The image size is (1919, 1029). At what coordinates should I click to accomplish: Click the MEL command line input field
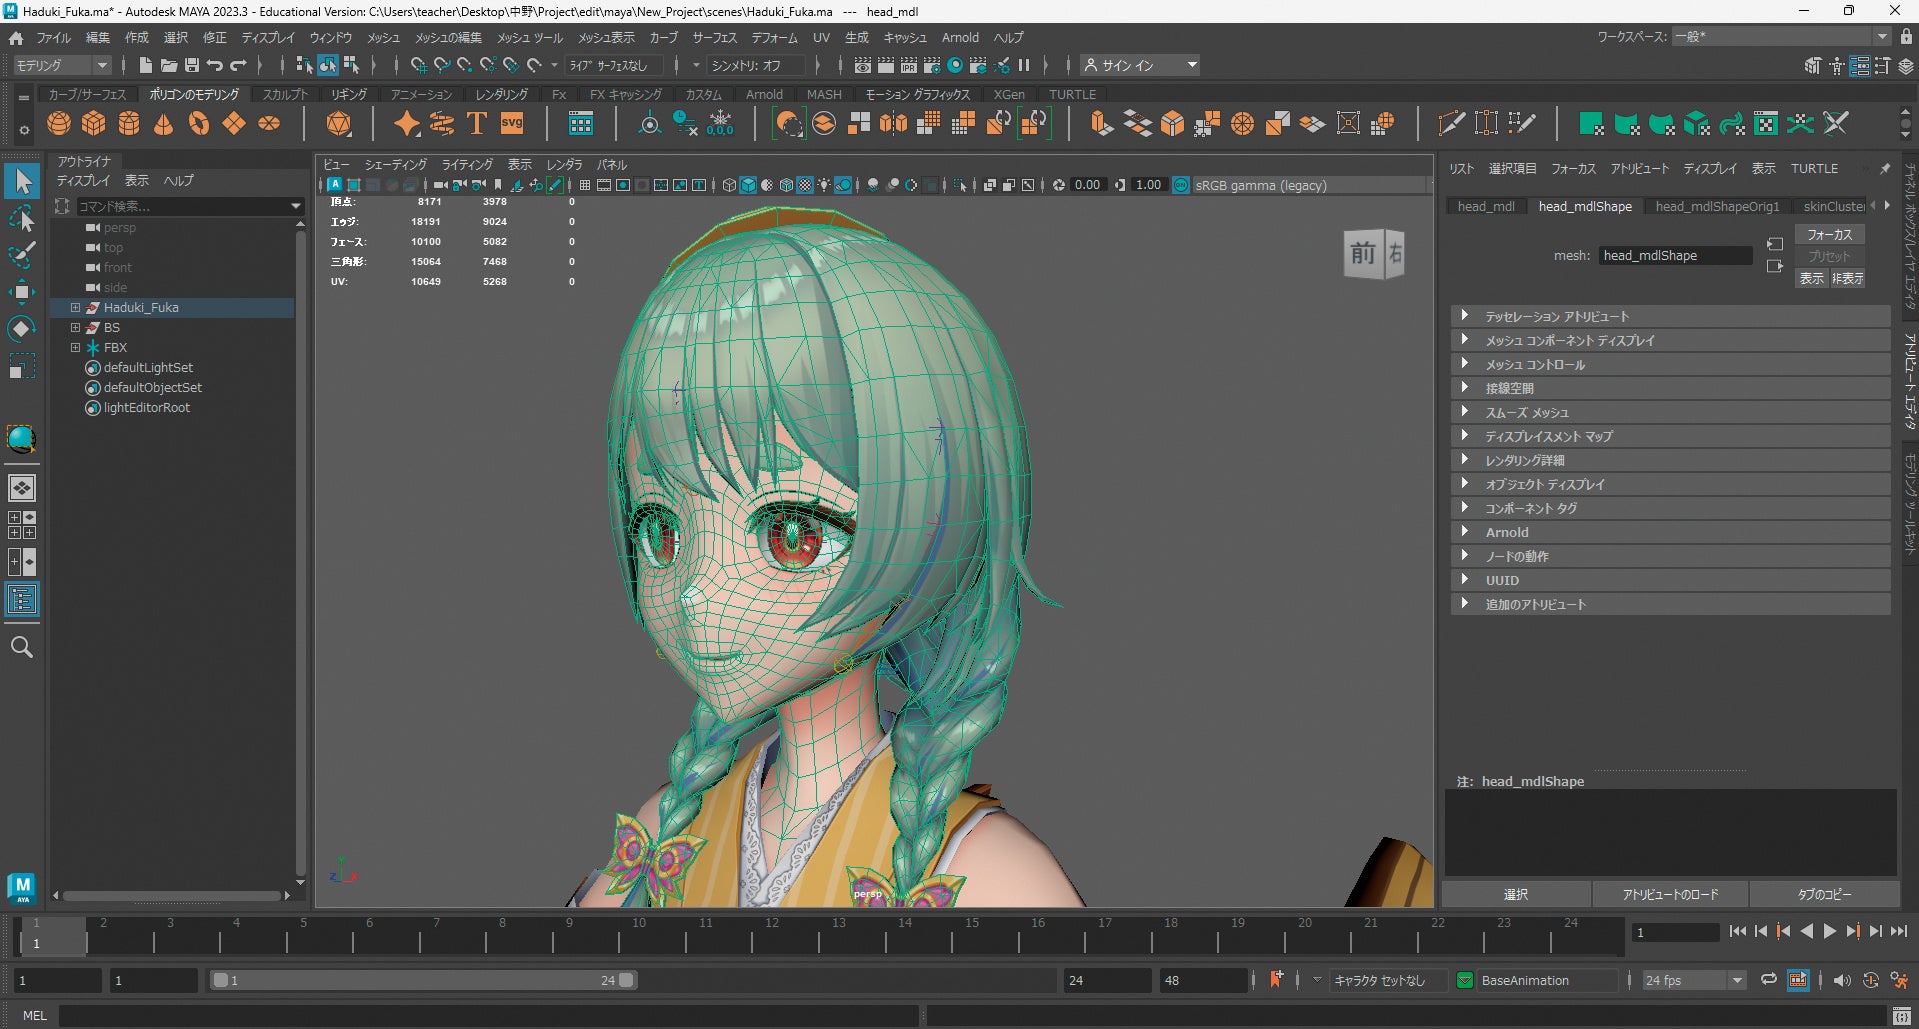point(488,1015)
